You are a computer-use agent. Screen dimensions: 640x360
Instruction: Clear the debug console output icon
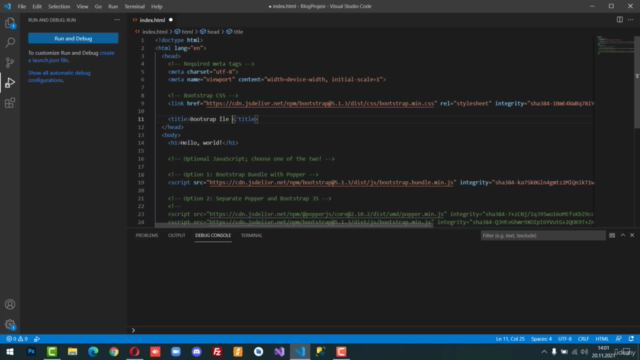click(x=612, y=236)
